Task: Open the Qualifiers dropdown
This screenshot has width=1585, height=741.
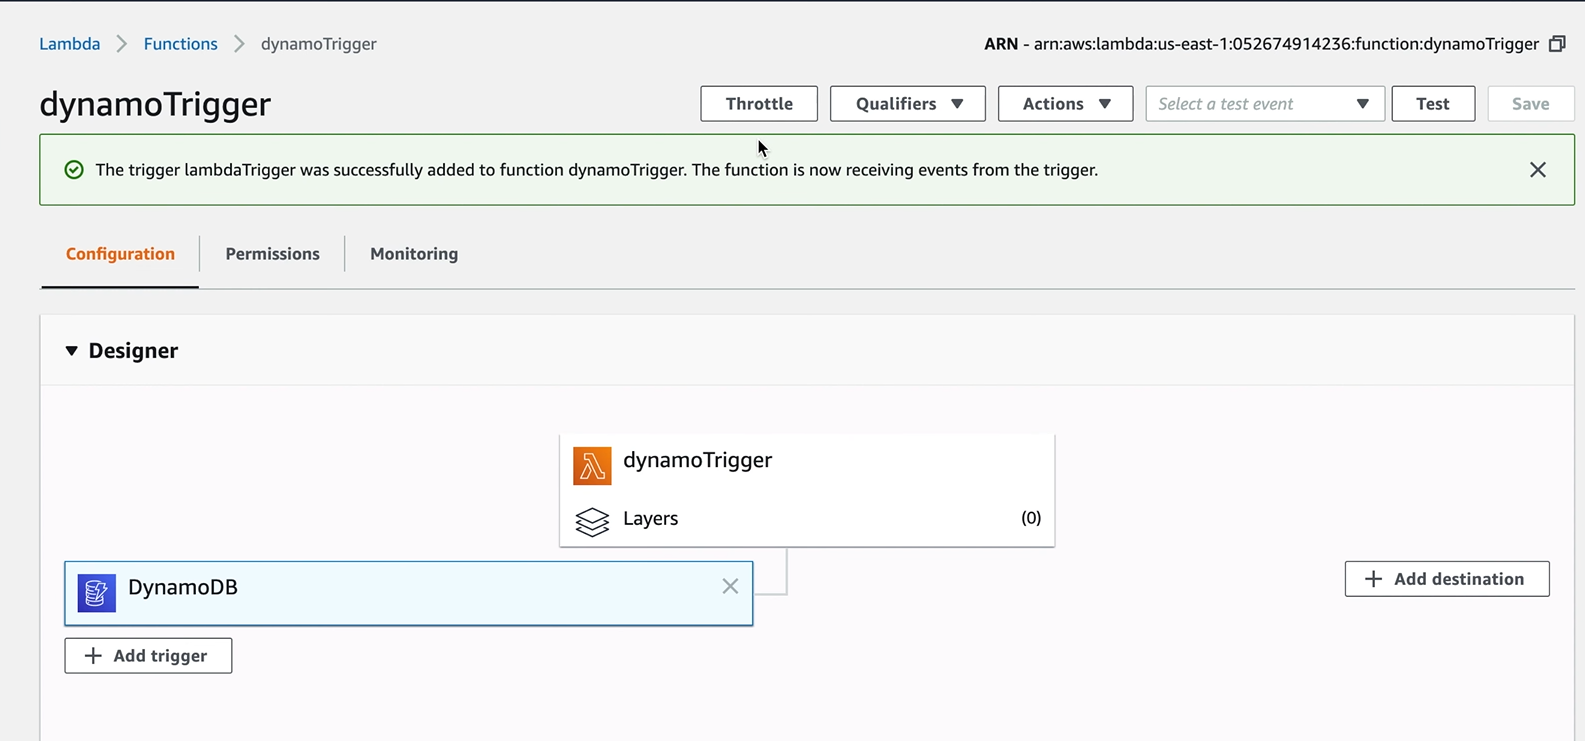Action: coord(907,104)
